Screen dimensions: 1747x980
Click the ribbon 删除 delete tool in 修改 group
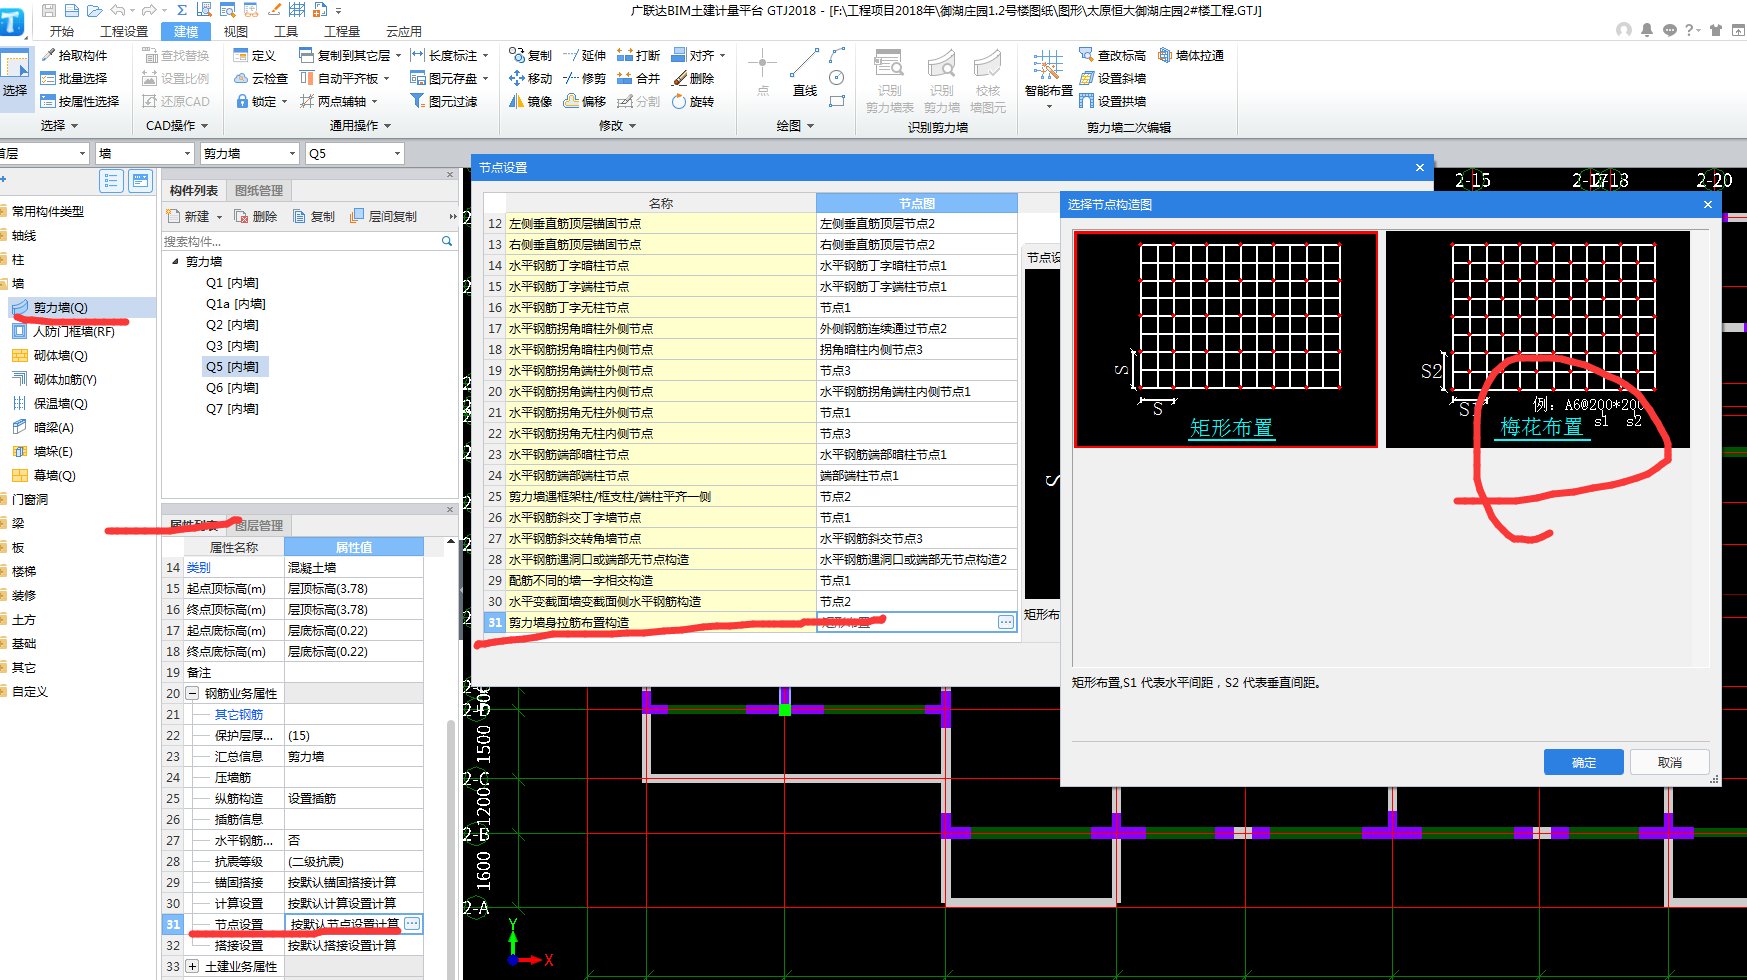[692, 78]
